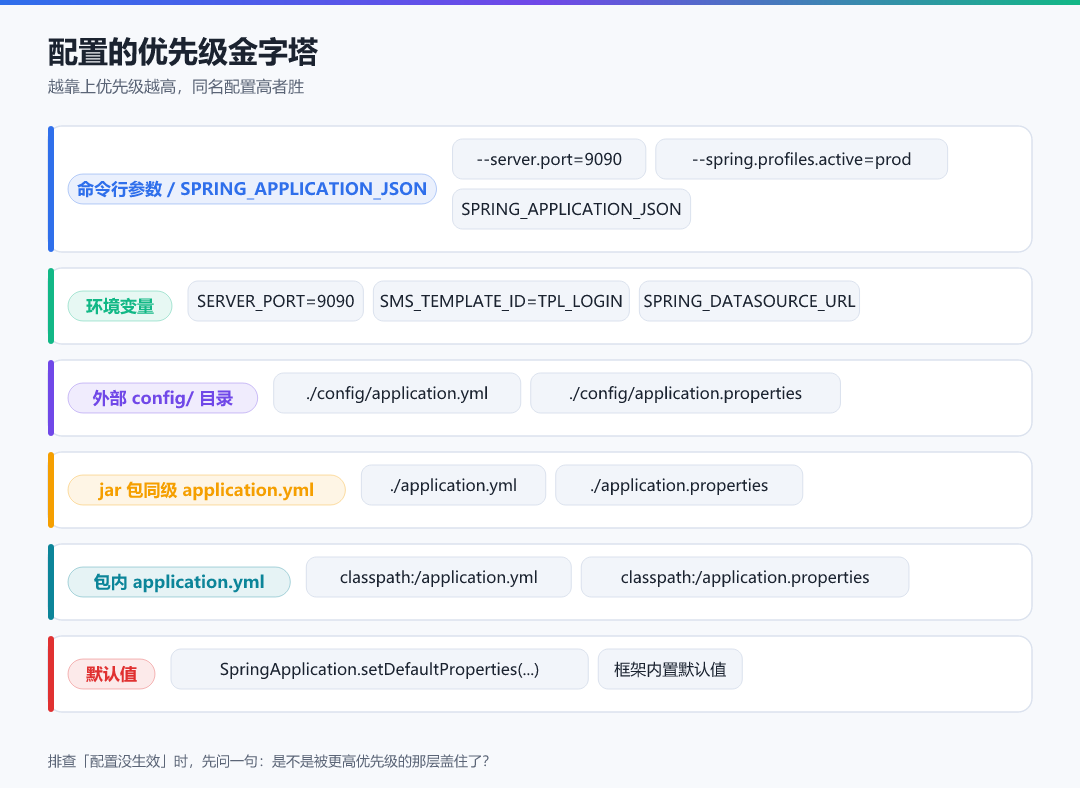This screenshot has height=788, width=1080.
Task: Click the classpath:/application.yml chip
Action: click(439, 577)
